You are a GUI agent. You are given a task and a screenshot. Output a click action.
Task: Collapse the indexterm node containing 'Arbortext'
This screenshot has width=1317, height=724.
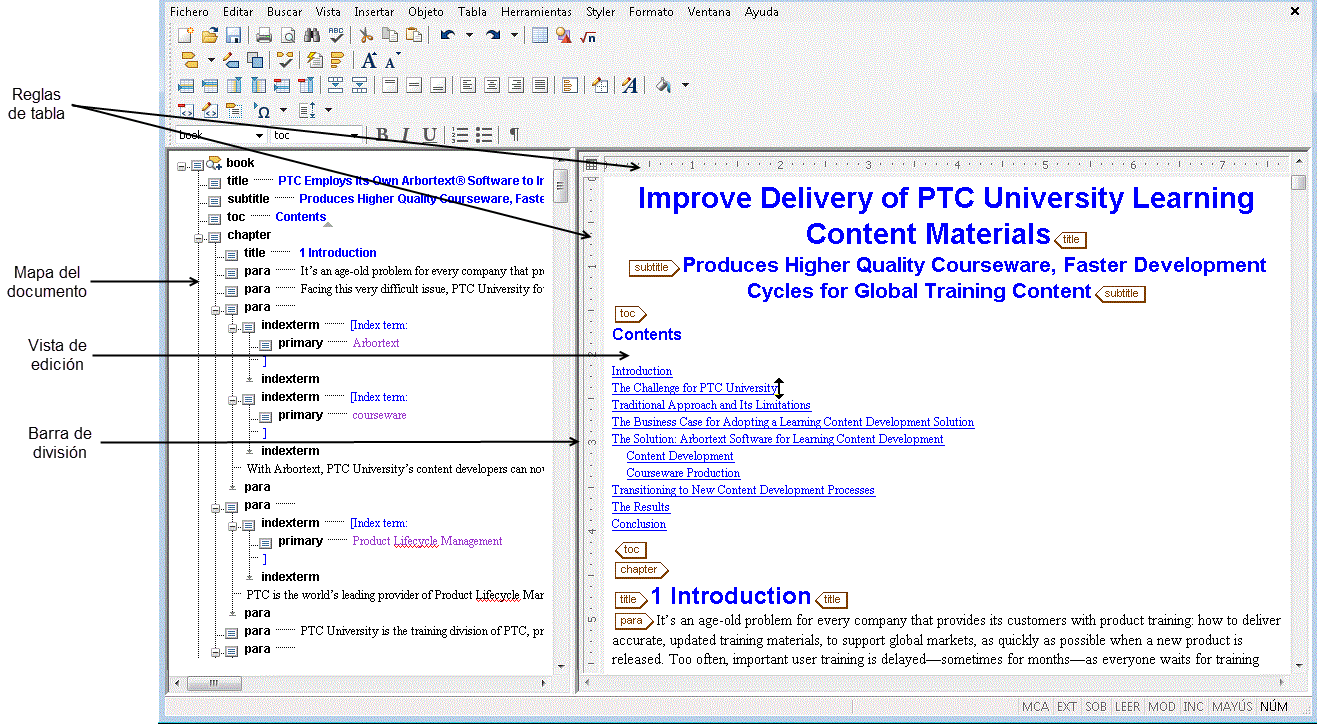[x=232, y=327]
